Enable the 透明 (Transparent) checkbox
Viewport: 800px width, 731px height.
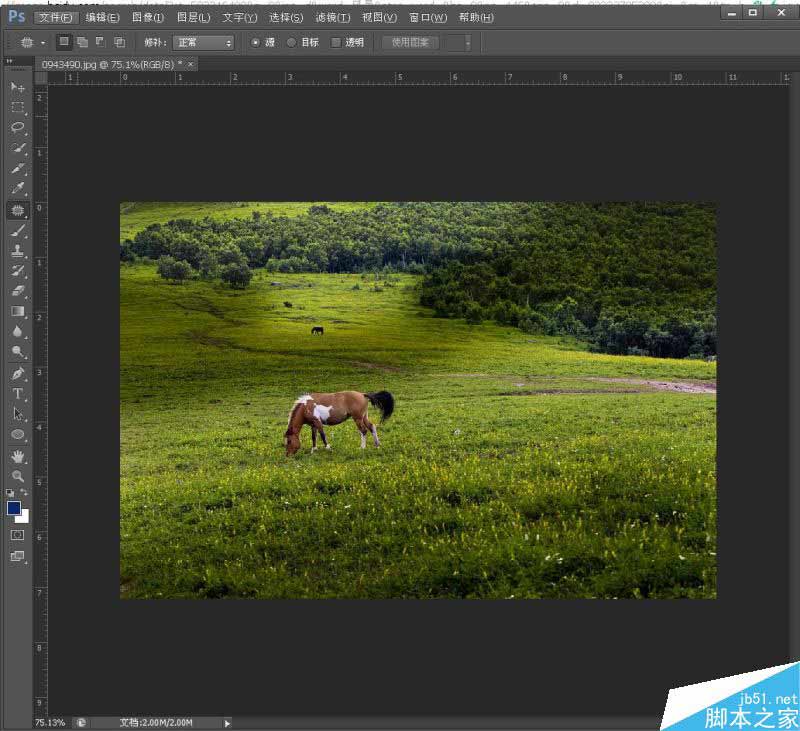pyautogui.click(x=336, y=42)
